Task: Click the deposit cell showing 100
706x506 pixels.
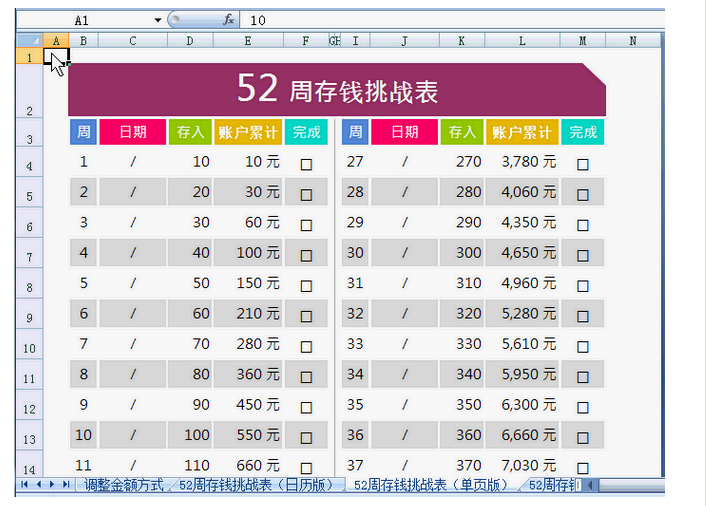Action: (x=190, y=435)
